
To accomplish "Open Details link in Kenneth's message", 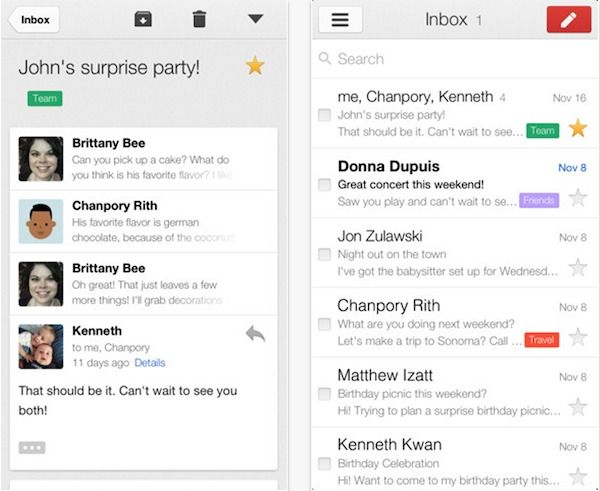I will click(150, 362).
